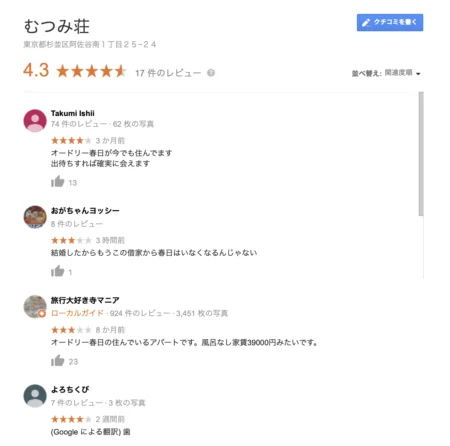This screenshot has width=450, height=446.
Task: Click the ローカルガイド label
Action: [77, 313]
